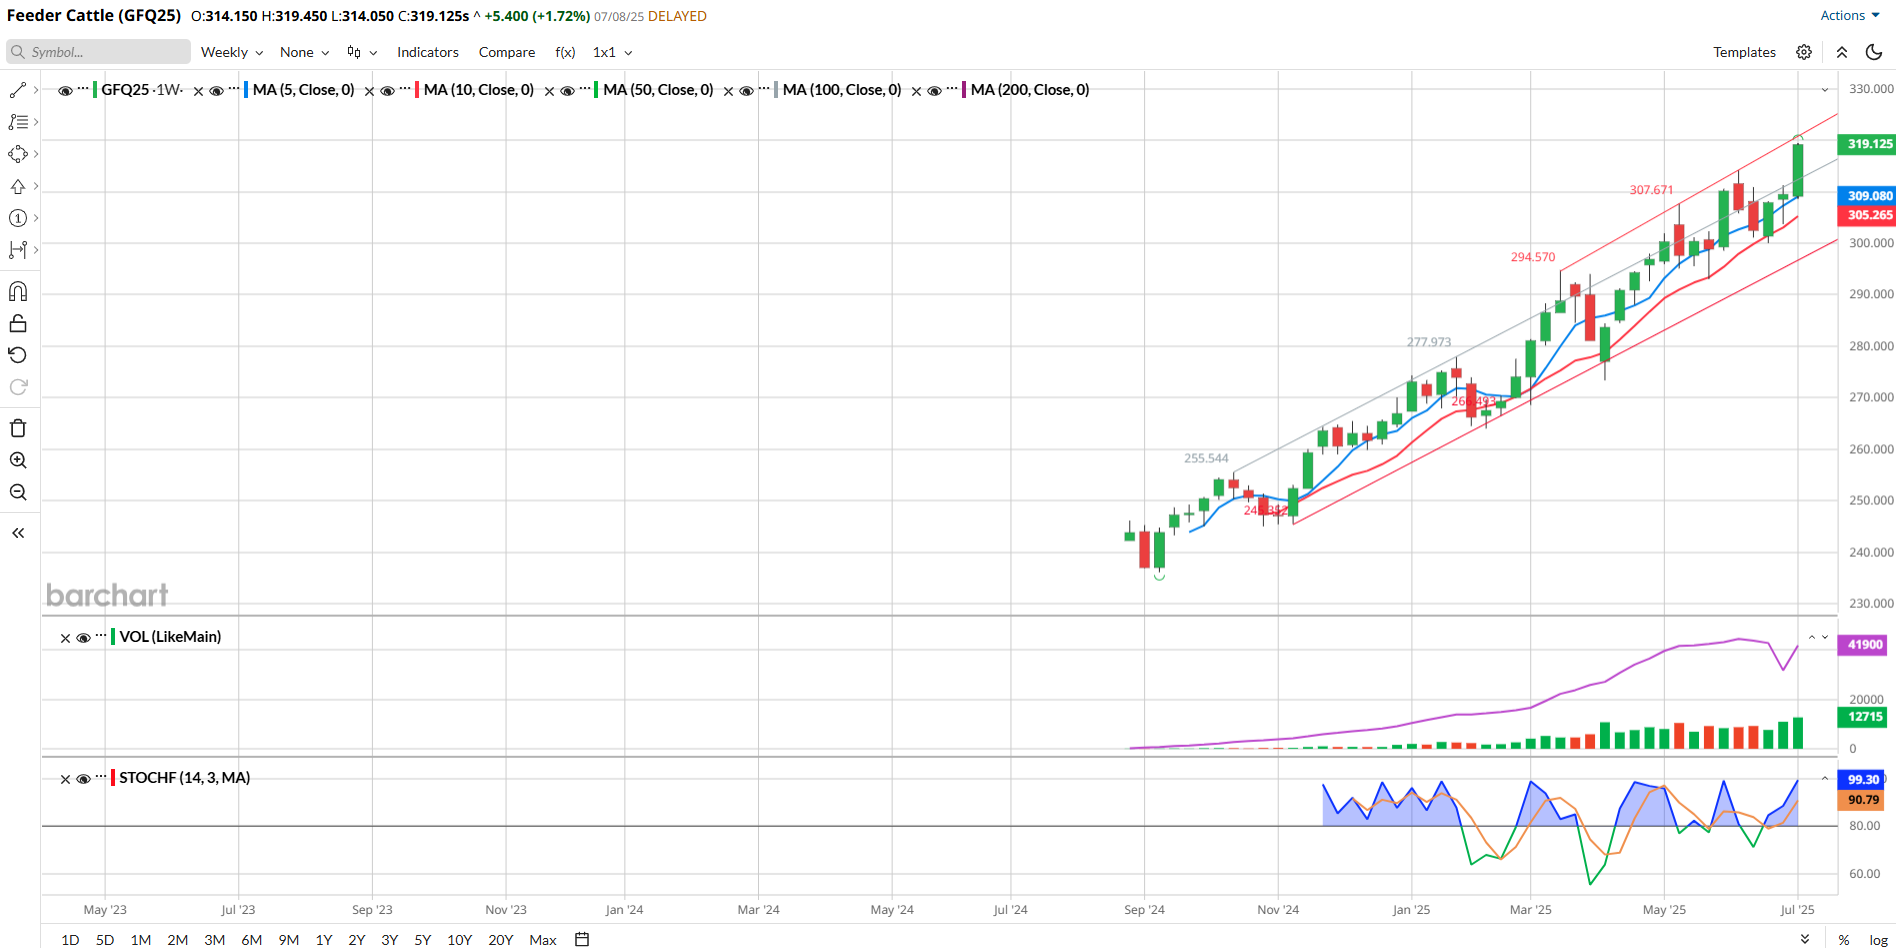Click the zoom in magnifier icon
This screenshot has height=948, width=1896.
click(x=18, y=460)
